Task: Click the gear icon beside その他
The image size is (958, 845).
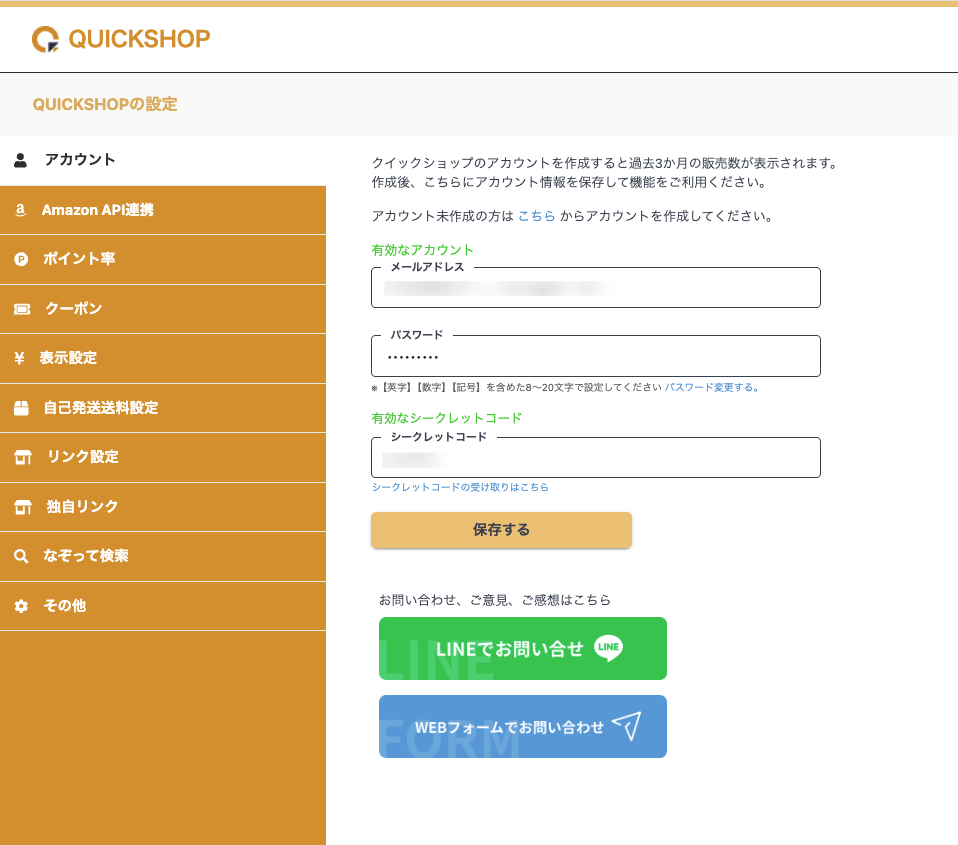Action: (21, 606)
